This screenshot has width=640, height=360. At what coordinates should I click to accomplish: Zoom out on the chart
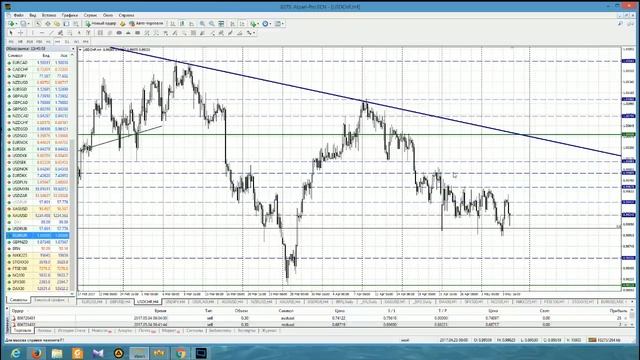(212, 24)
